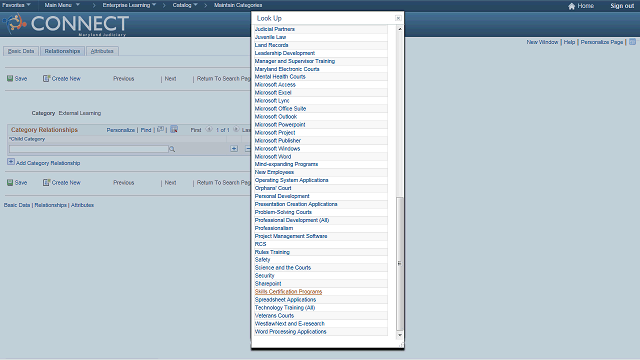Select Manager and Supervisor Training
Screen dimensions: 640x360
(295, 61)
